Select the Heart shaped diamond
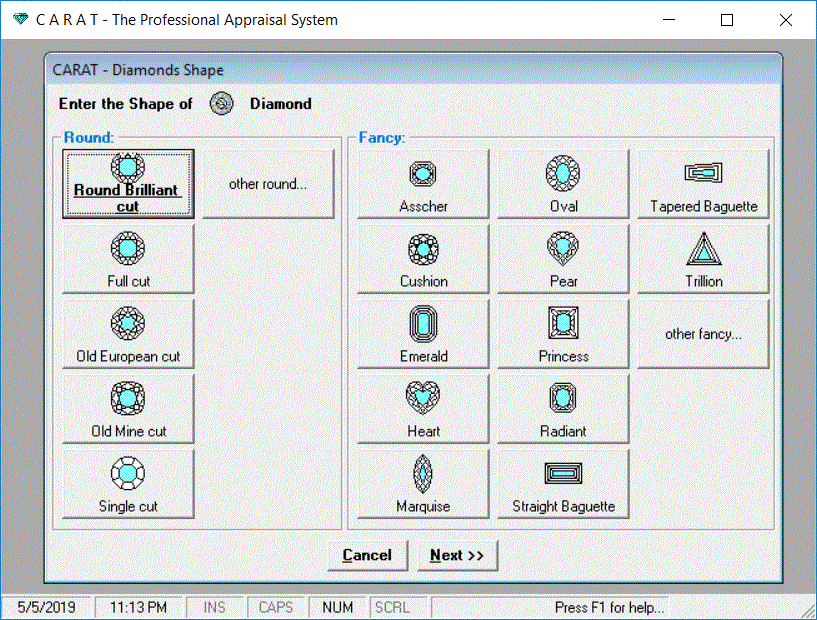The height and width of the screenshot is (620, 817). pyautogui.click(x=423, y=409)
